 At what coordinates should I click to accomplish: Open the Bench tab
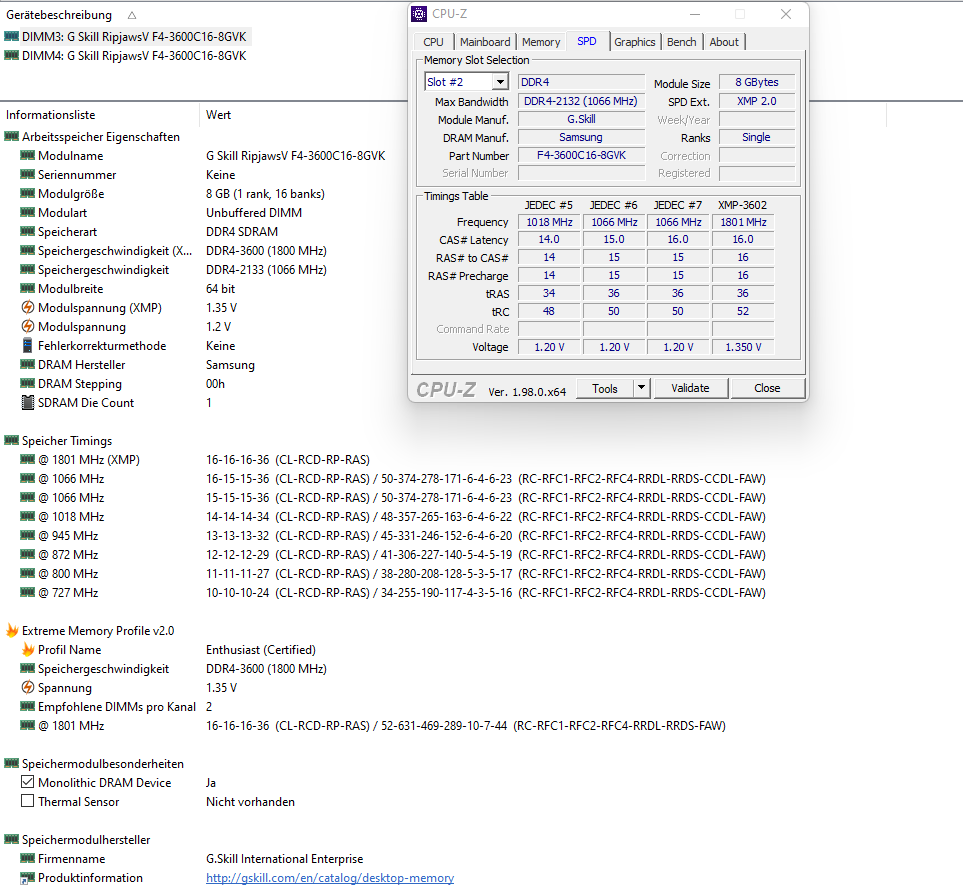[x=682, y=42]
